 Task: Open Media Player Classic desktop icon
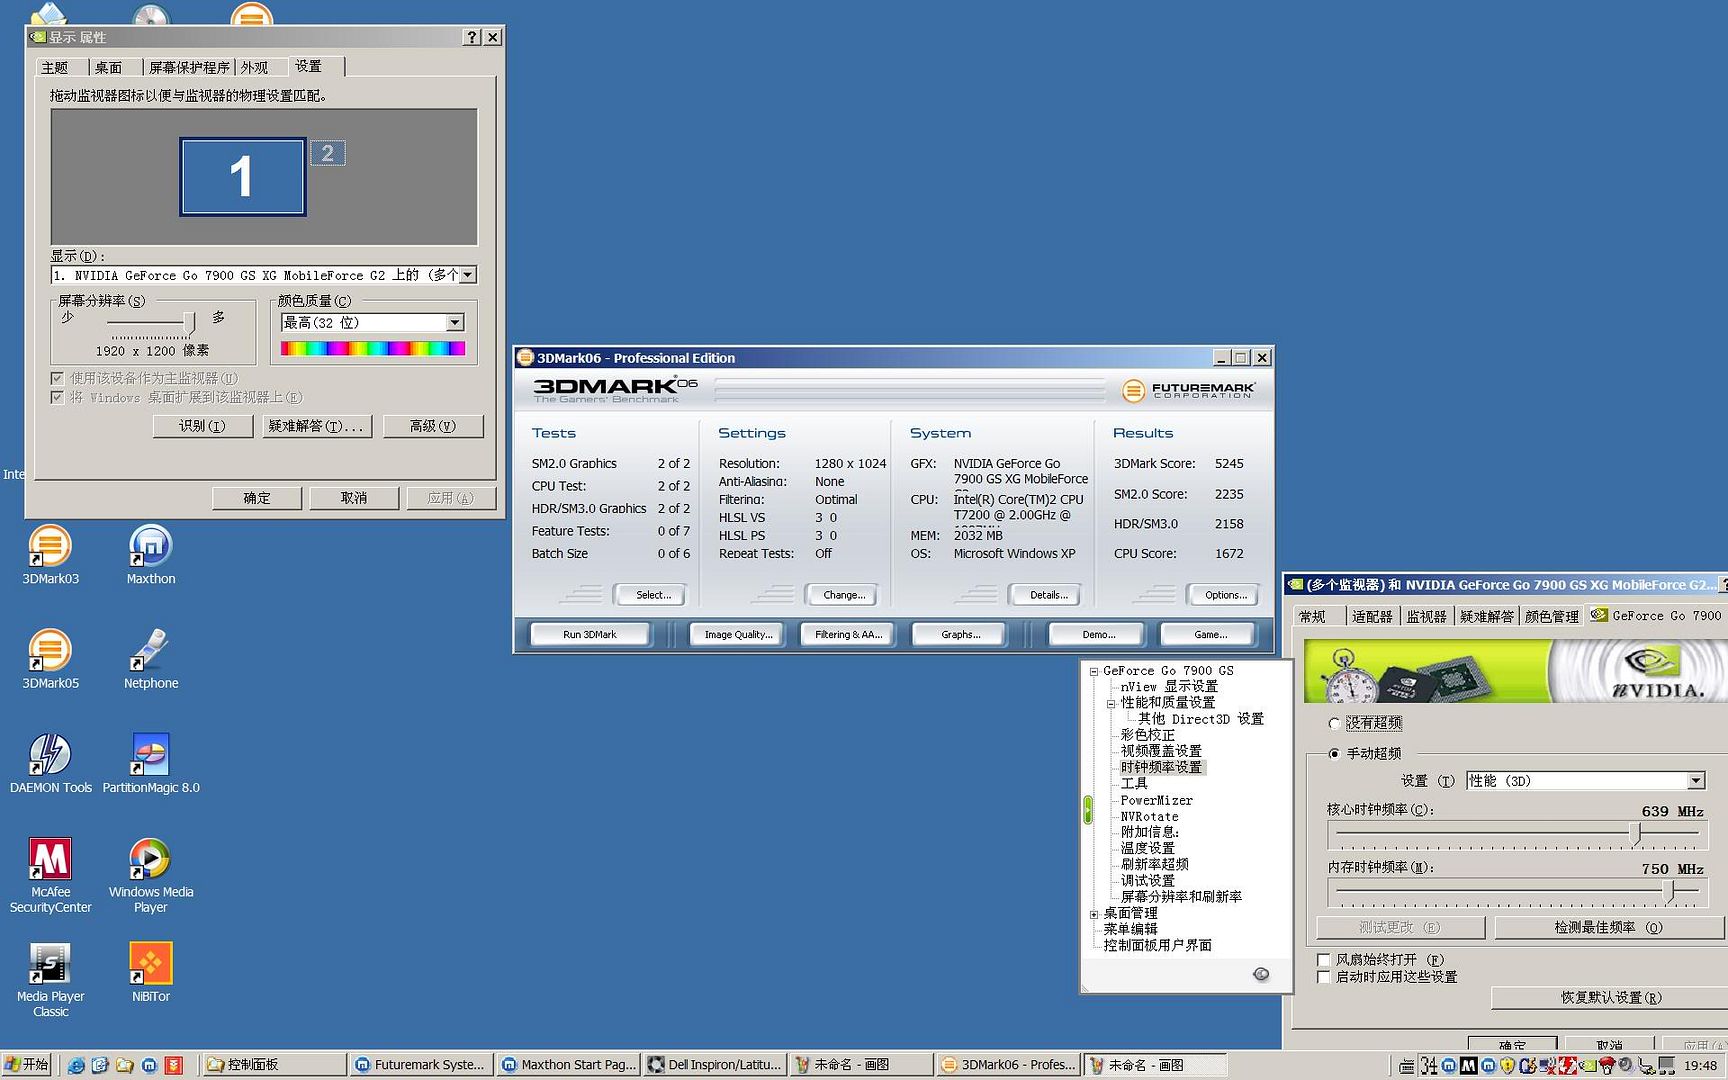click(x=50, y=965)
